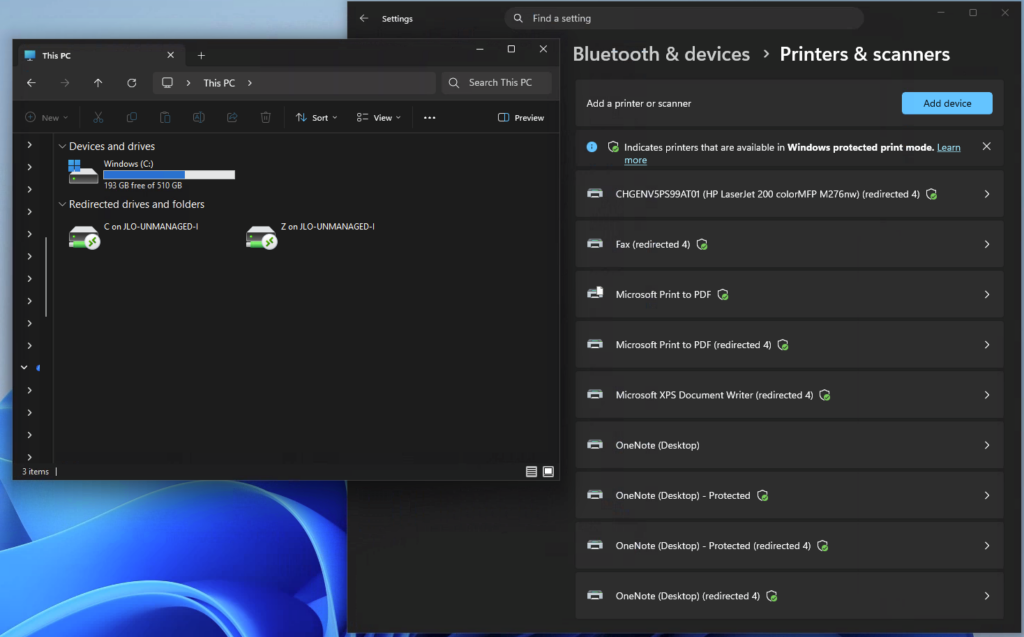Click the Search This PC box

tap(496, 83)
